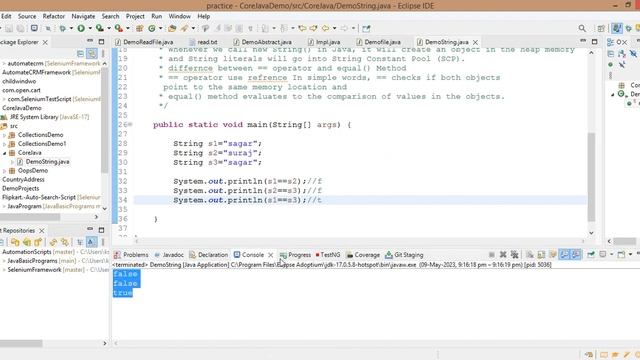Start debugging with the Debug bug icon

pos(62,28)
